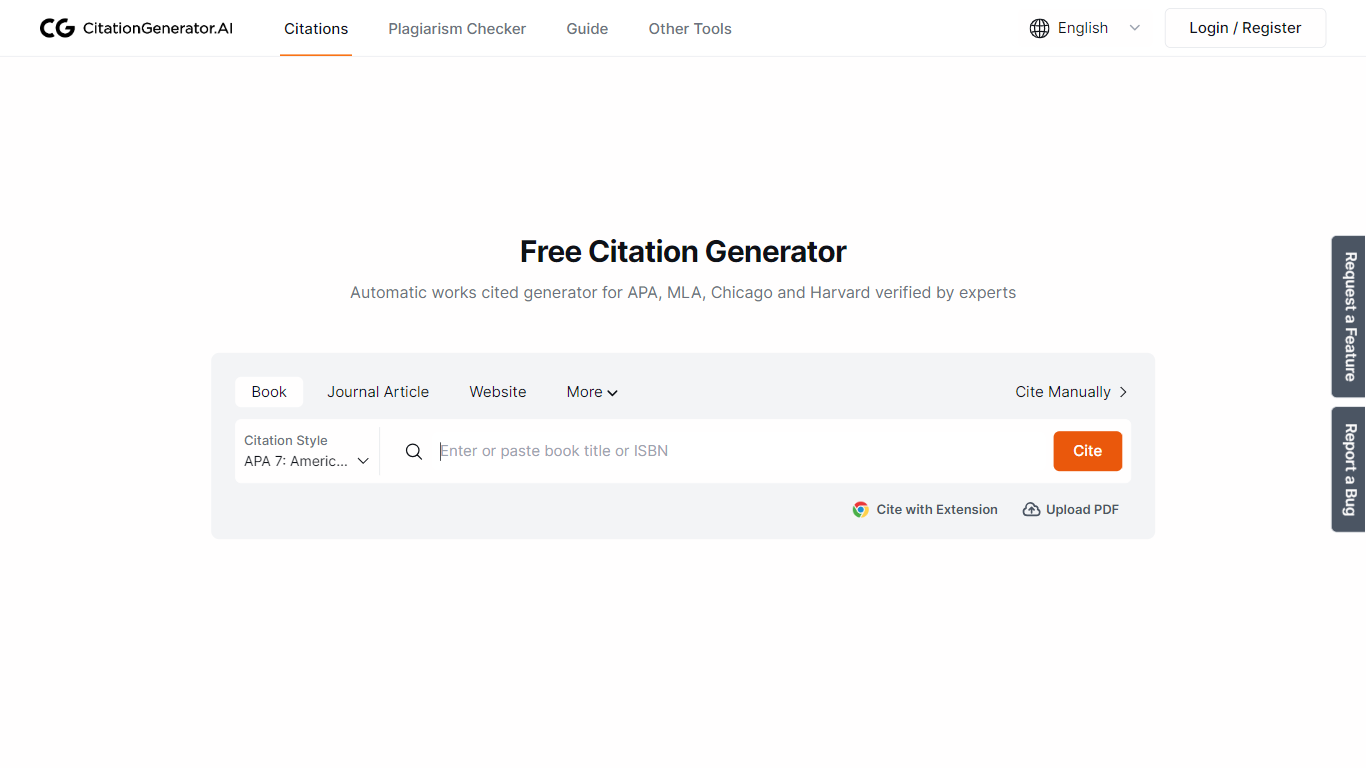The height and width of the screenshot is (768, 1366).
Task: Open the Request a Feature side tab
Action: (x=1349, y=316)
